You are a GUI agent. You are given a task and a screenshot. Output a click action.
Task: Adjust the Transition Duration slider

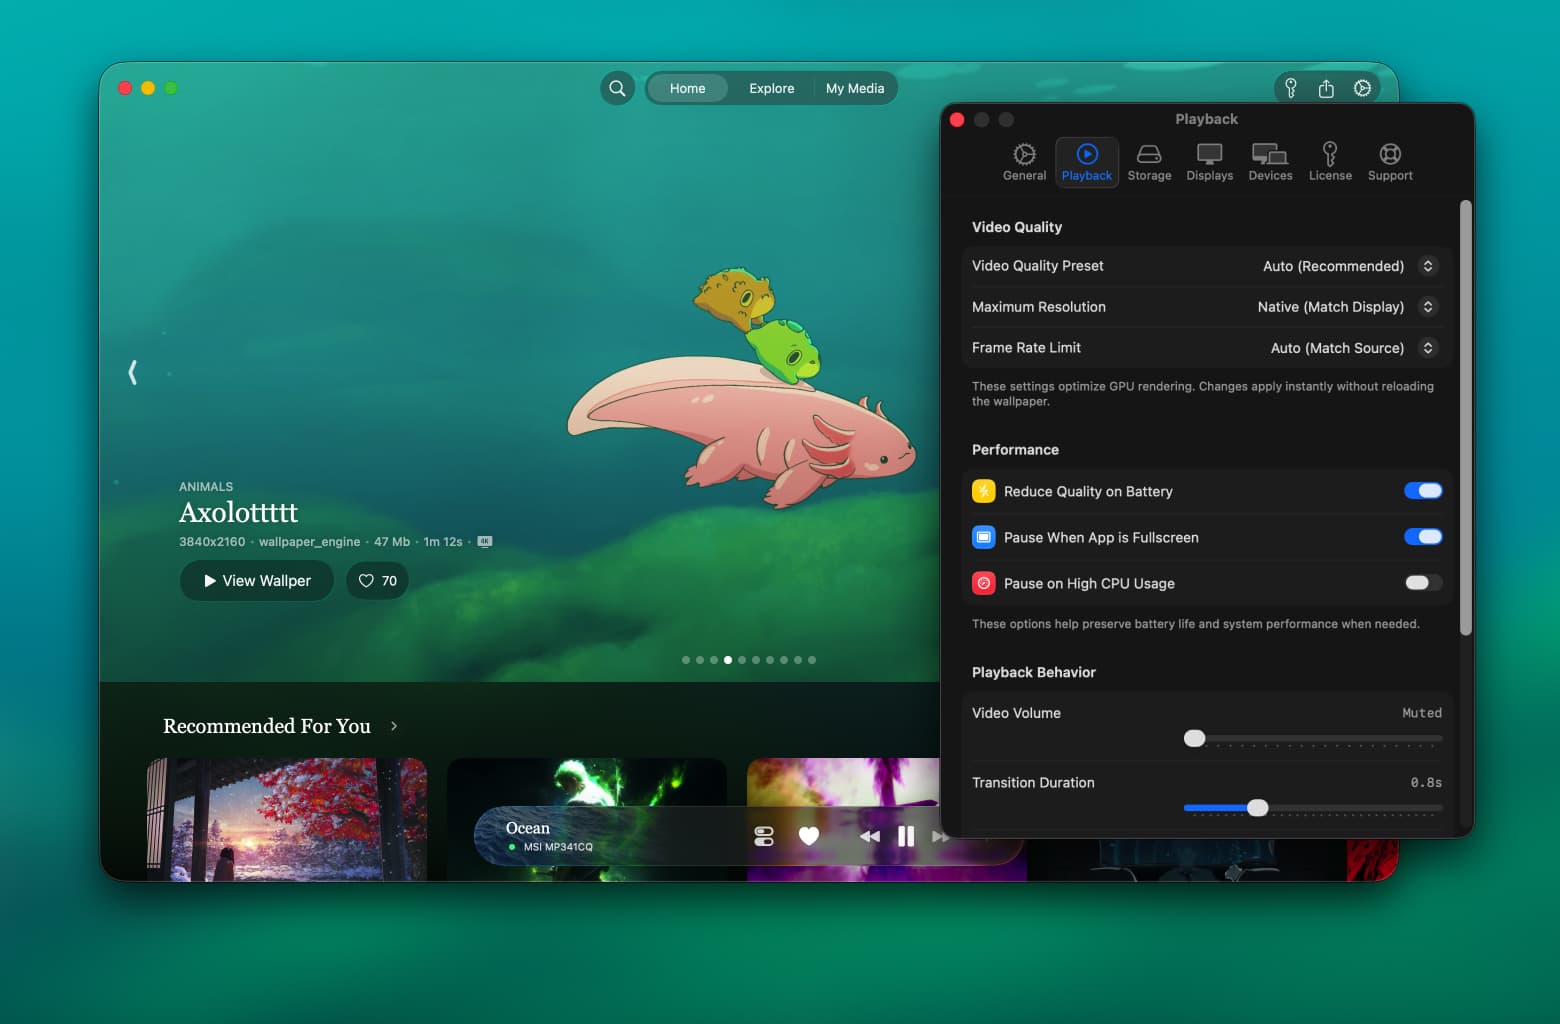coord(1257,807)
